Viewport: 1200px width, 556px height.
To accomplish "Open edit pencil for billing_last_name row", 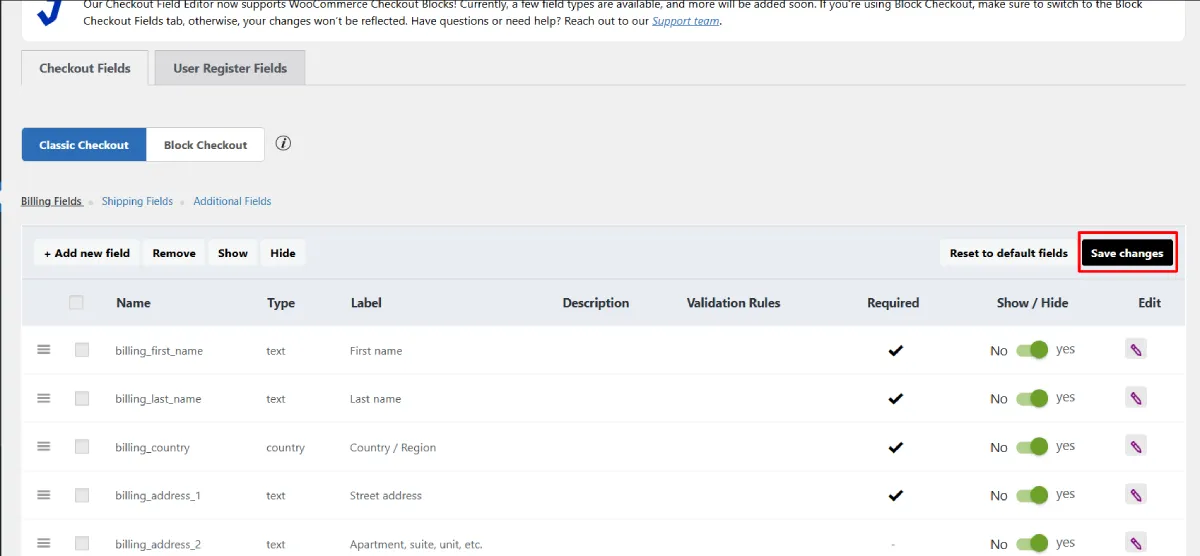I will pos(1135,398).
